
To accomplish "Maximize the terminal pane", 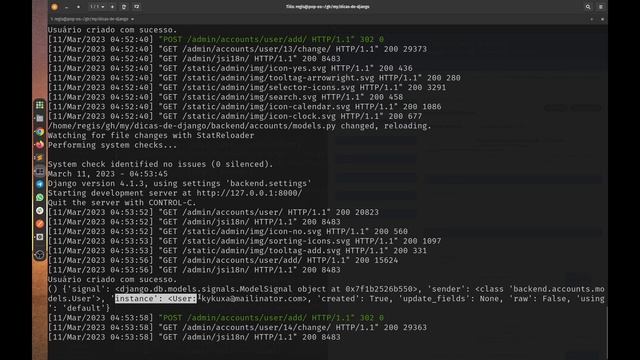I will (592, 19).
